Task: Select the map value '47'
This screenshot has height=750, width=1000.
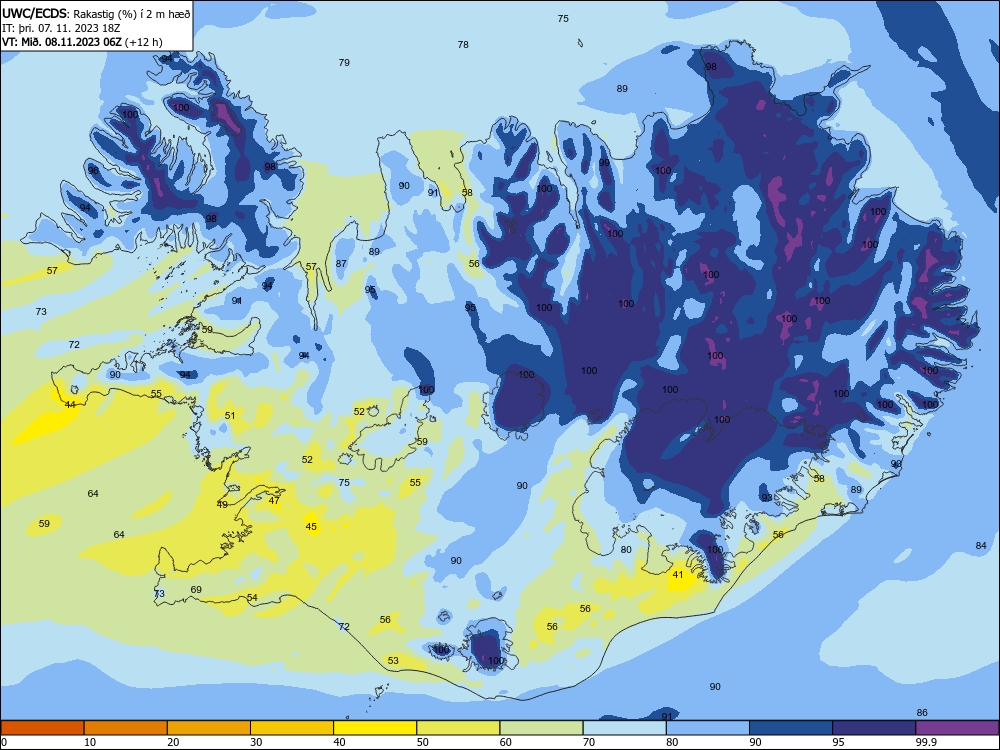Action: 274,501
